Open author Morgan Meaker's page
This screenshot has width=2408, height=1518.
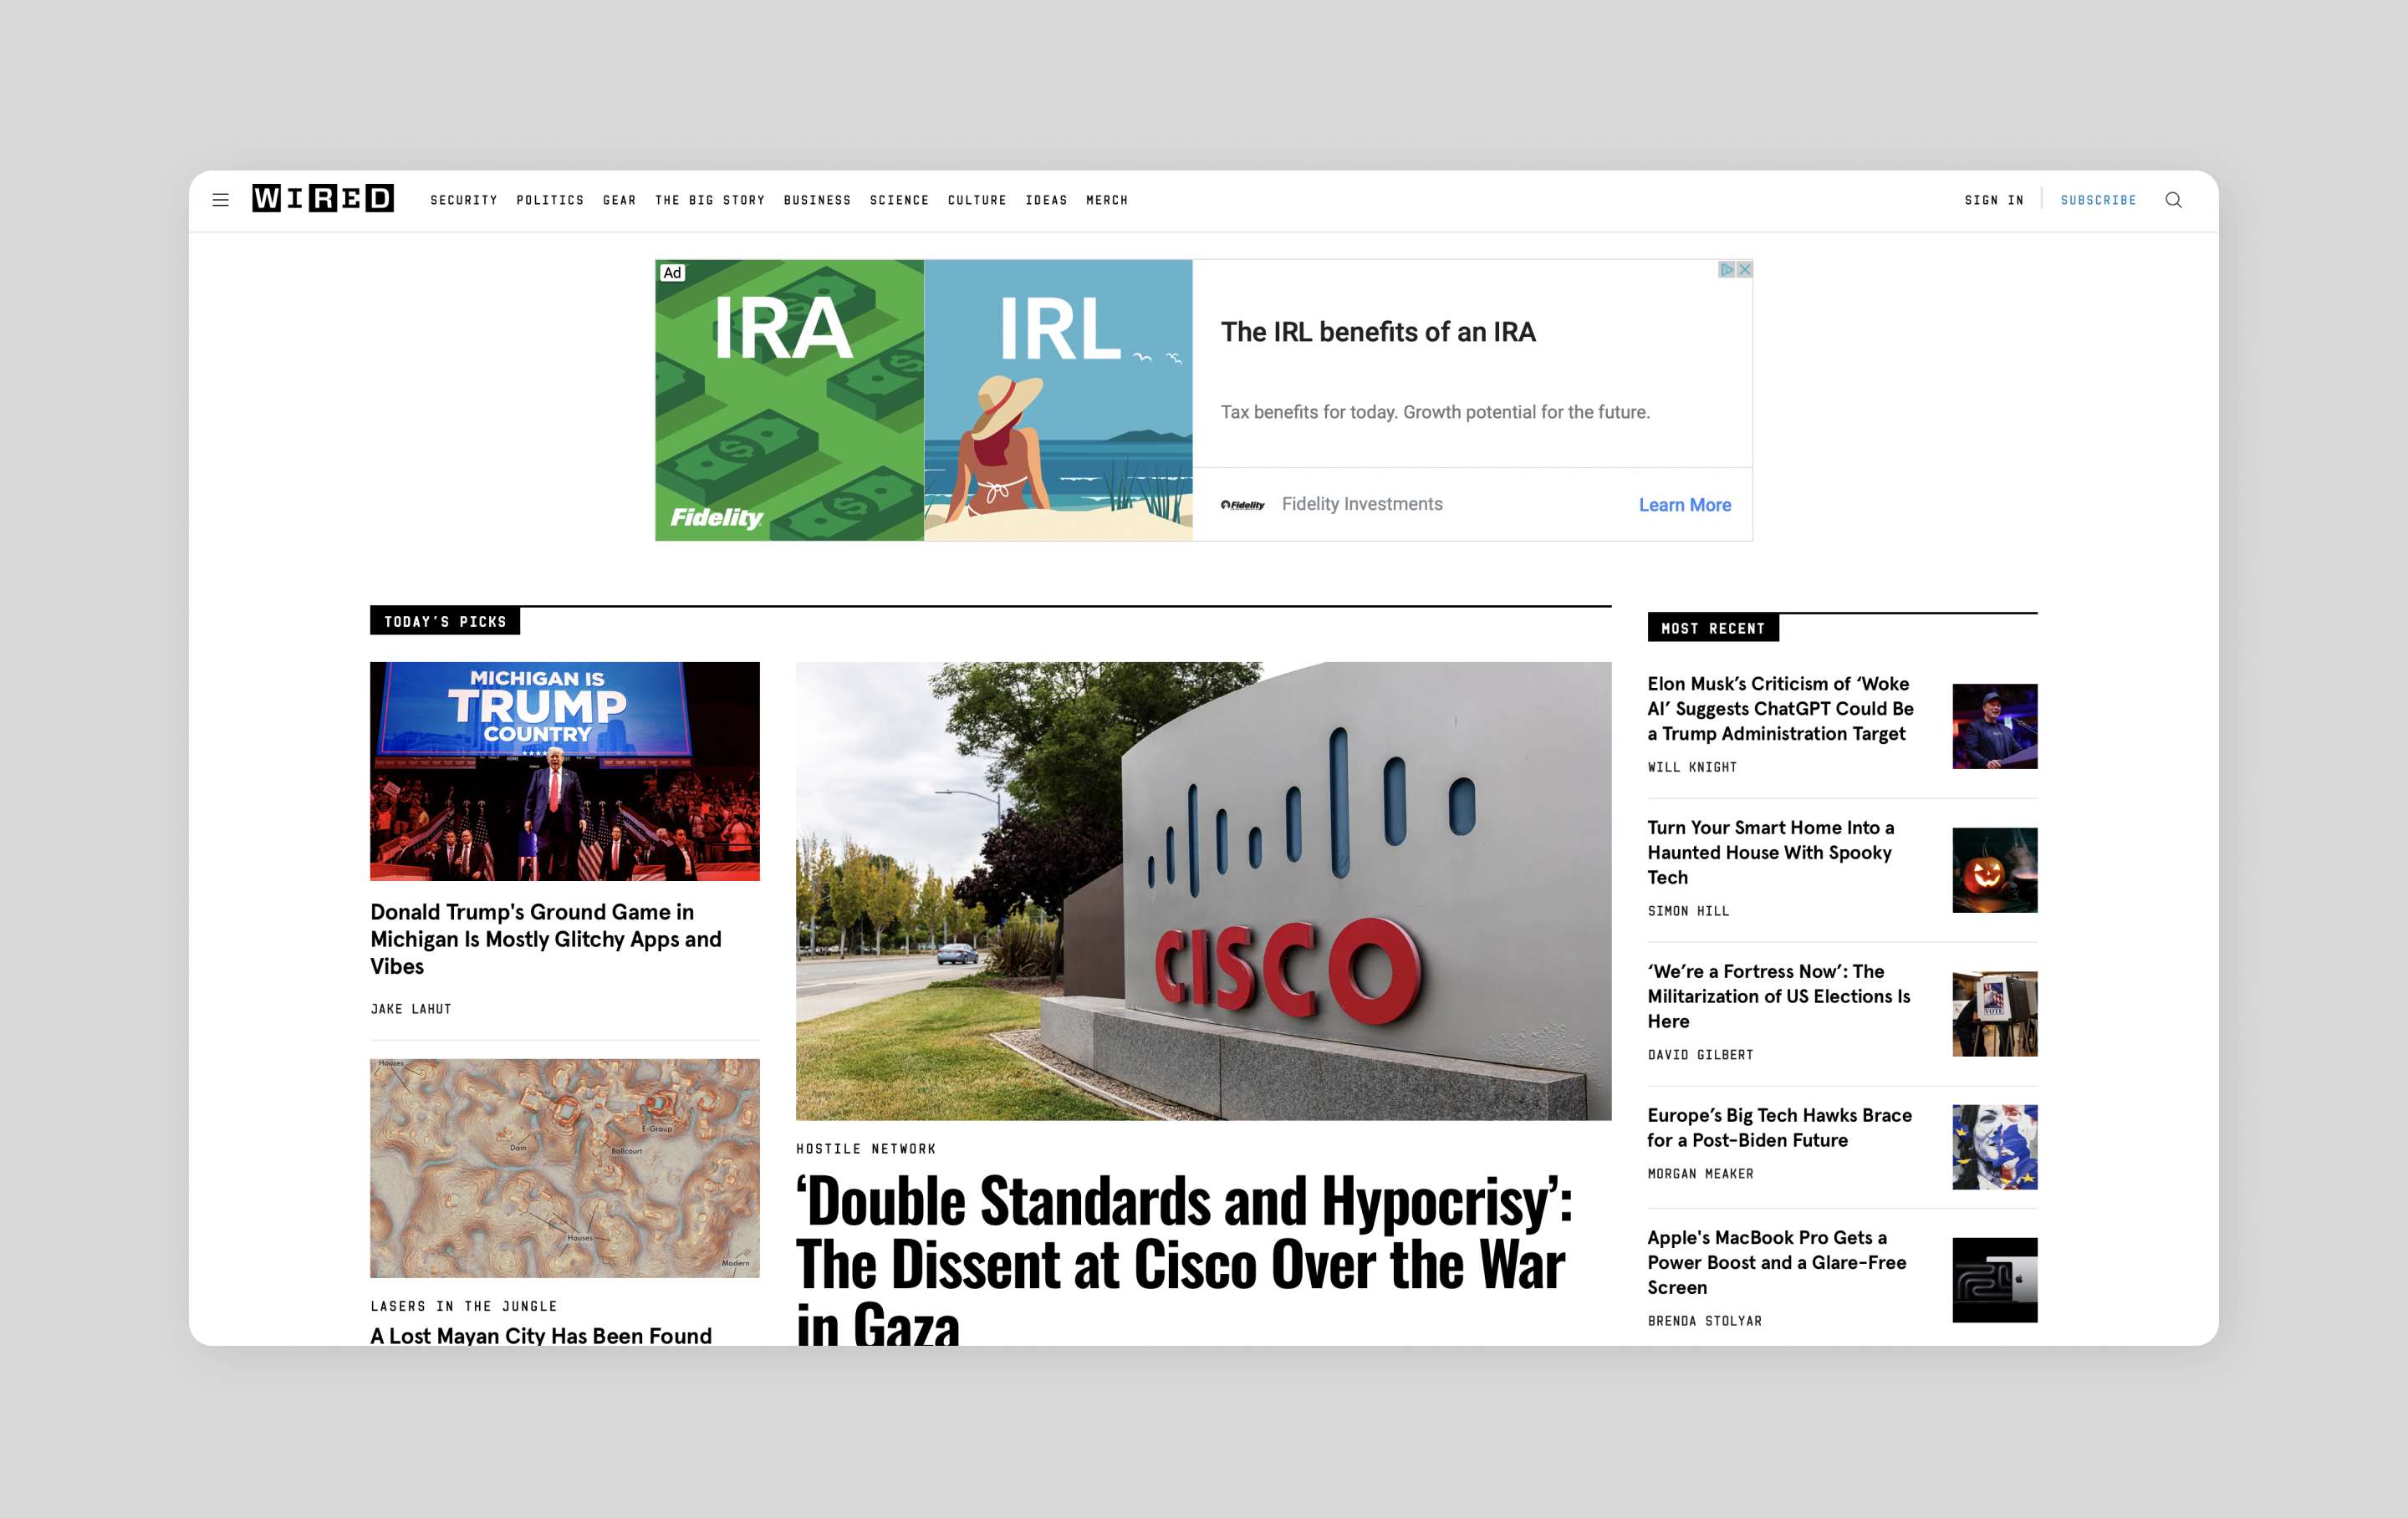pos(1700,1174)
